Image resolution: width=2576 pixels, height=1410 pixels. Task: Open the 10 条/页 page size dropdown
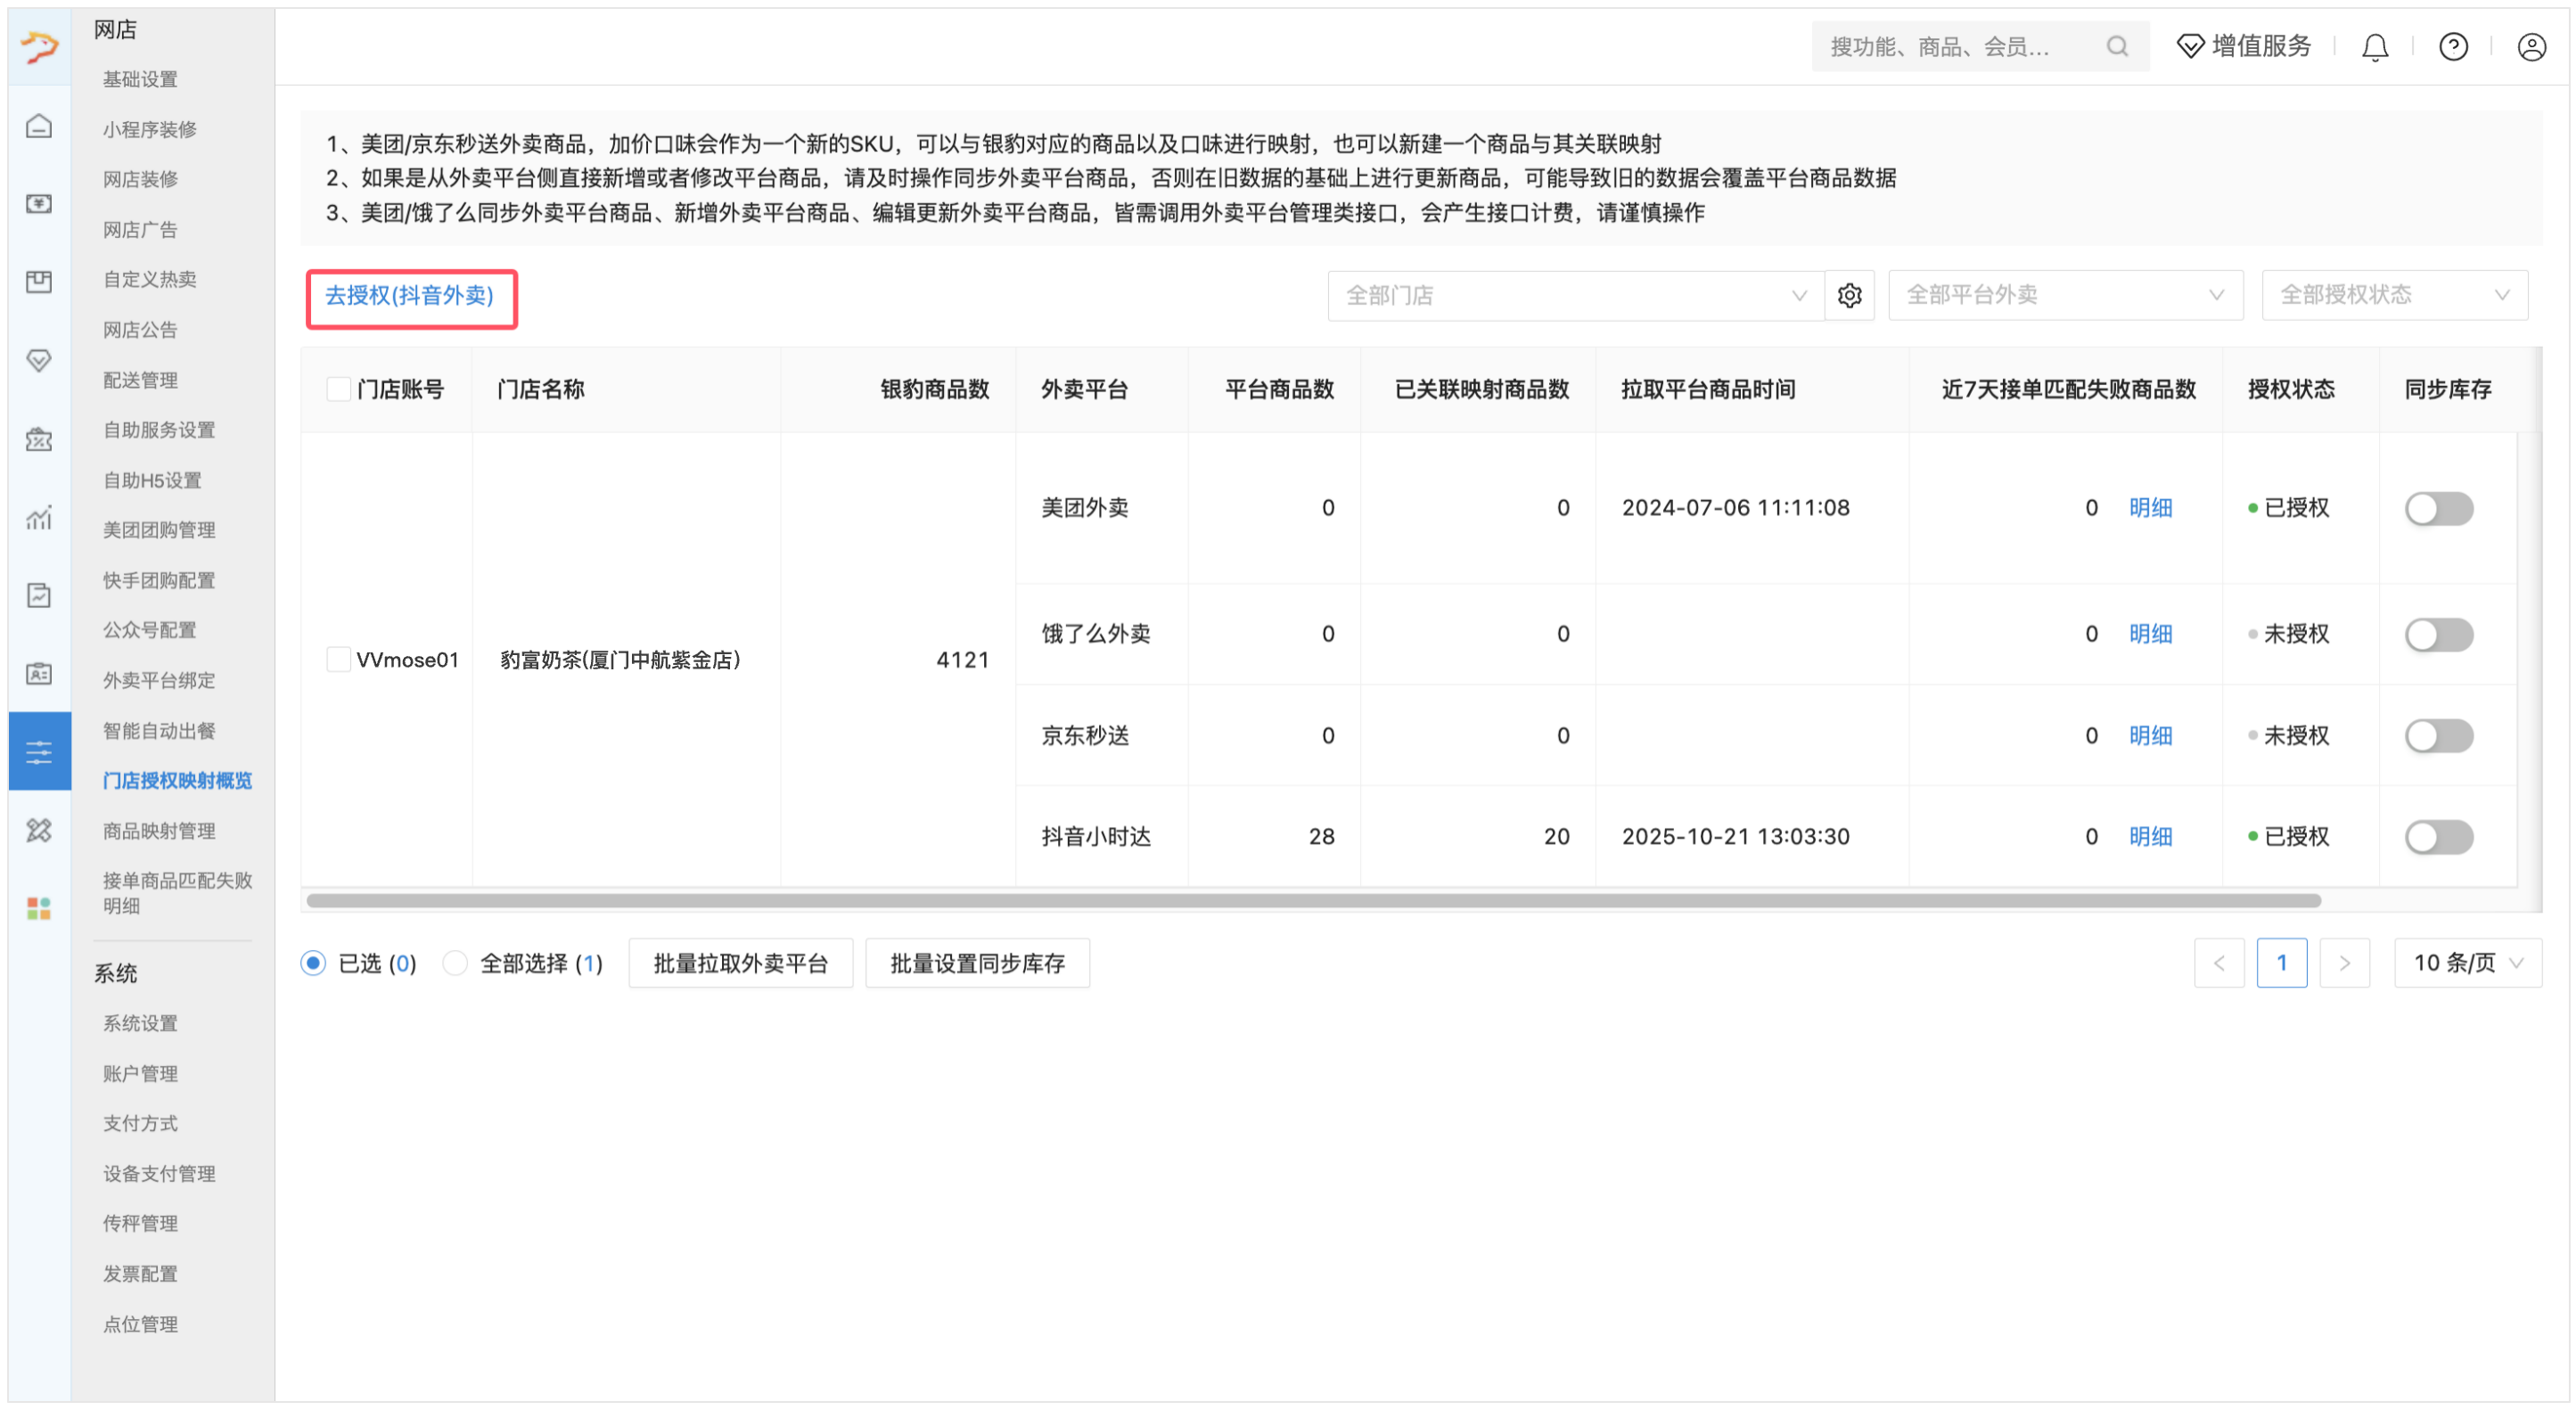(x=2466, y=963)
